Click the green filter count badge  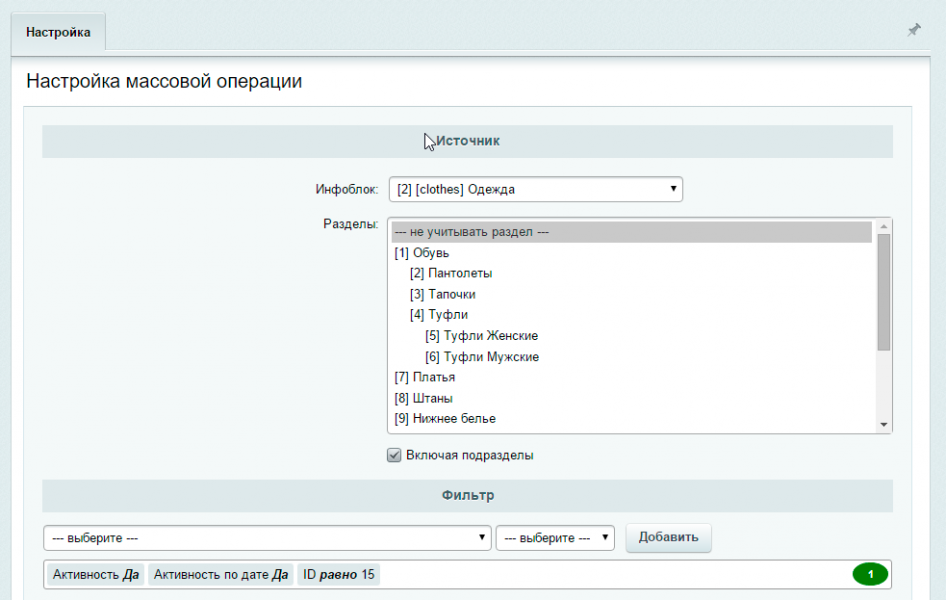(x=870, y=574)
